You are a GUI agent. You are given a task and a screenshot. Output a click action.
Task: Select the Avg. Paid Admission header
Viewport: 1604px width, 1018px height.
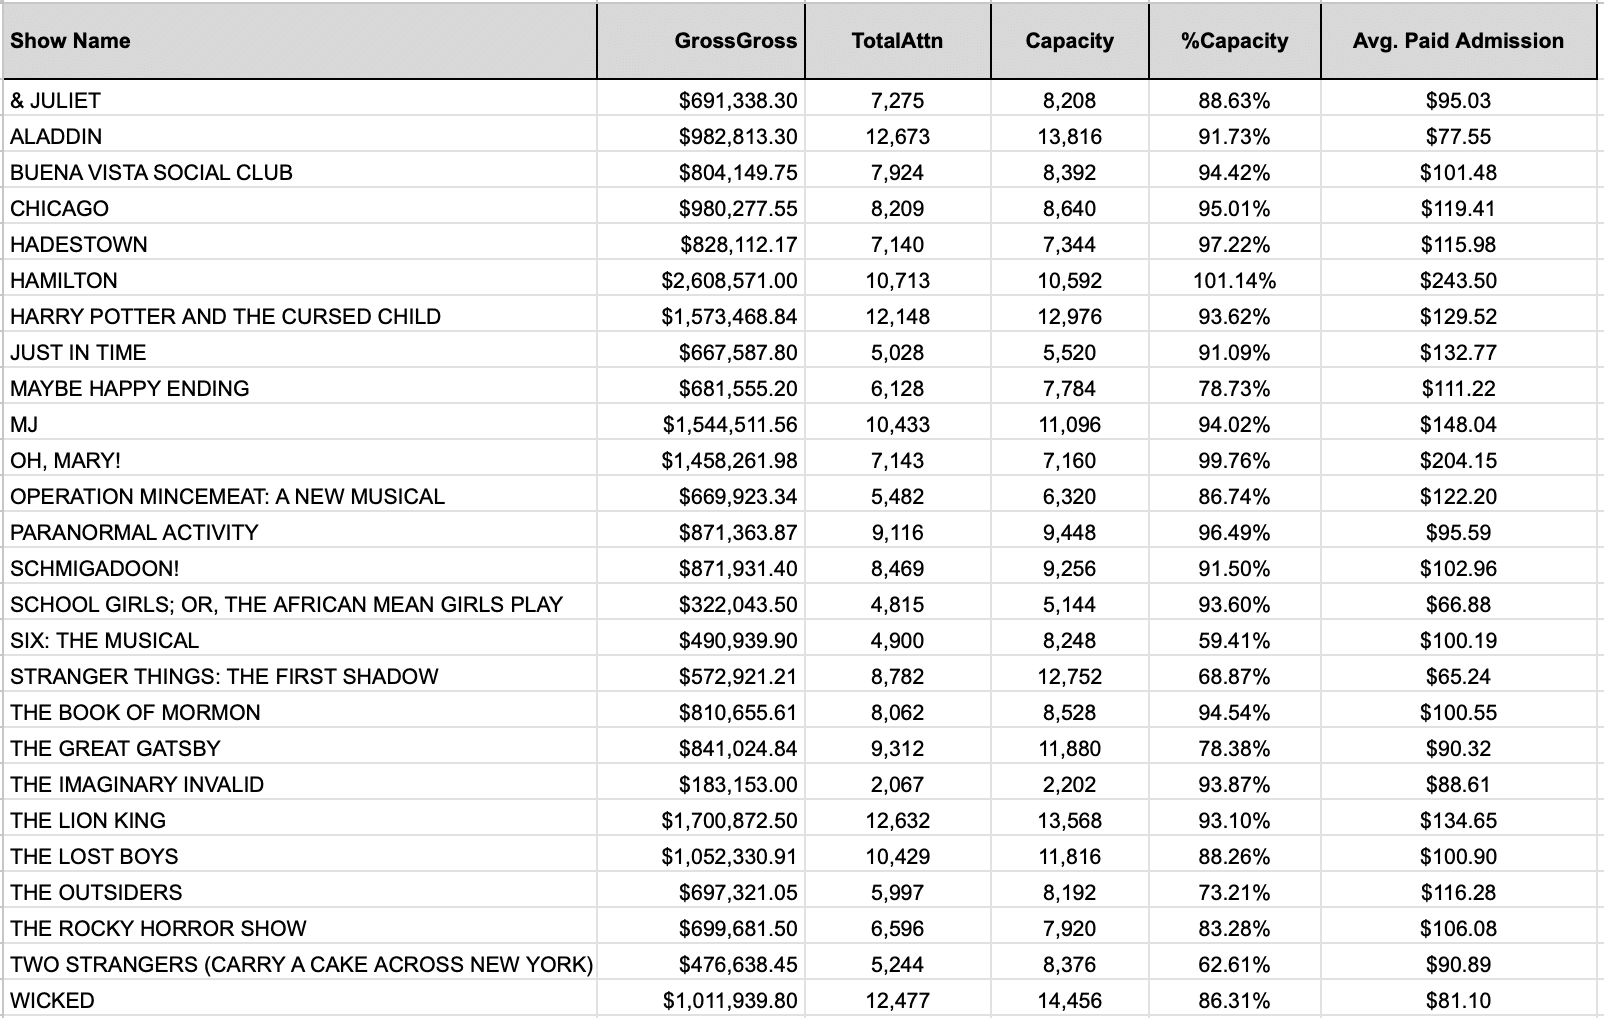1459,41
